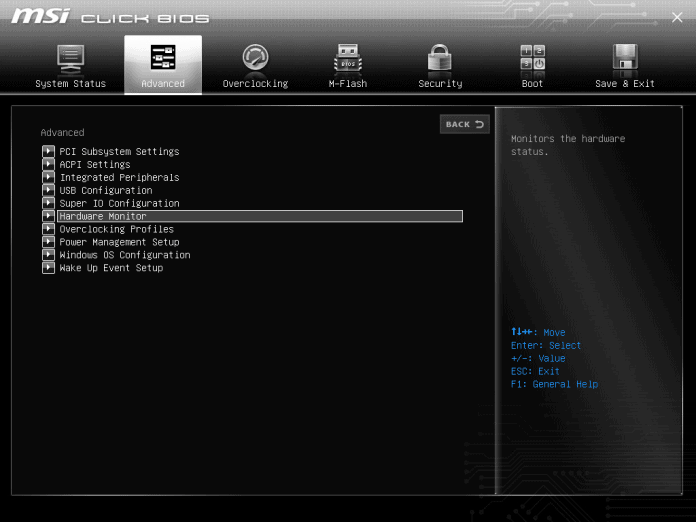This screenshot has height=522, width=696.
Task: Open the System Status monitor icon
Action: 70,58
